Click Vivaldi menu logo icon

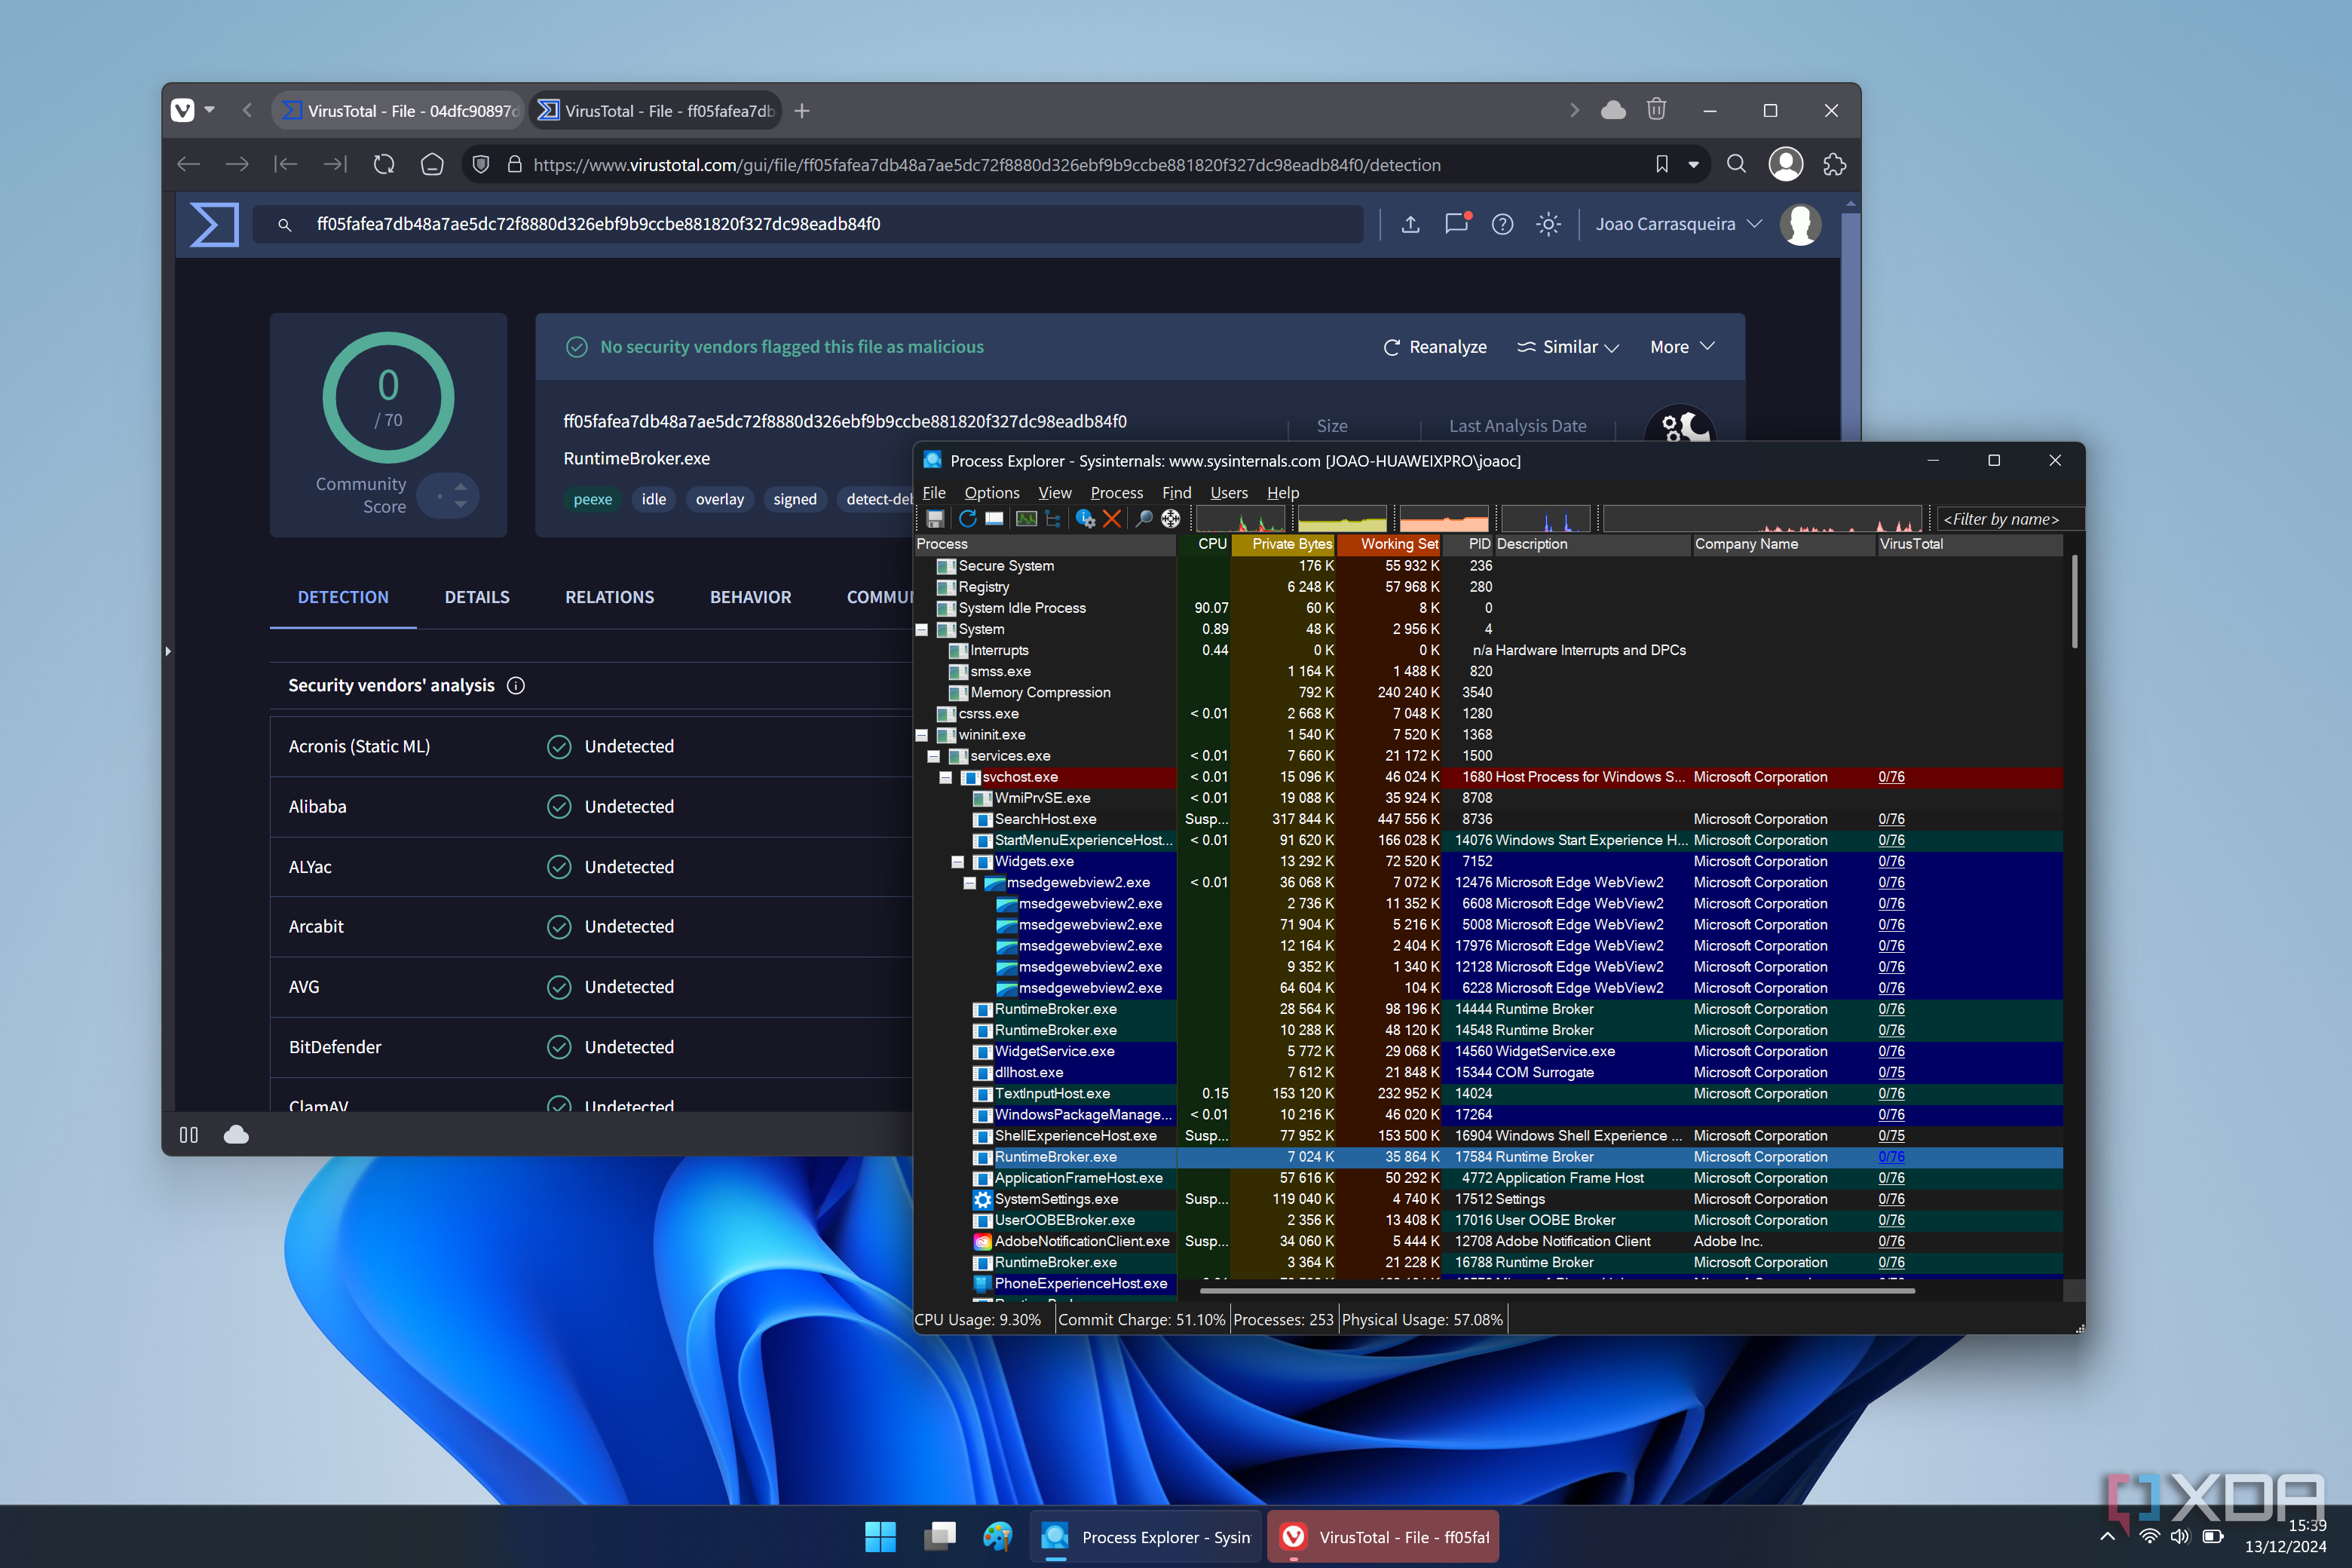pyautogui.click(x=183, y=110)
